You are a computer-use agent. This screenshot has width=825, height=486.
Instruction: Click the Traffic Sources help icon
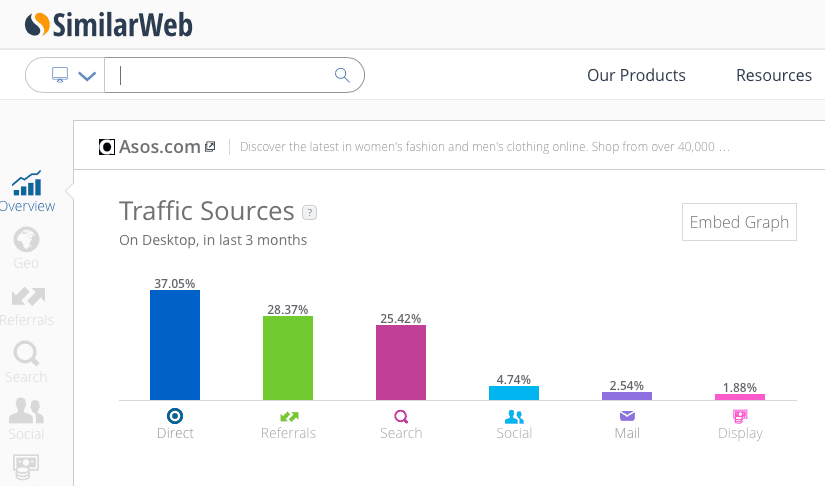pyautogui.click(x=310, y=212)
